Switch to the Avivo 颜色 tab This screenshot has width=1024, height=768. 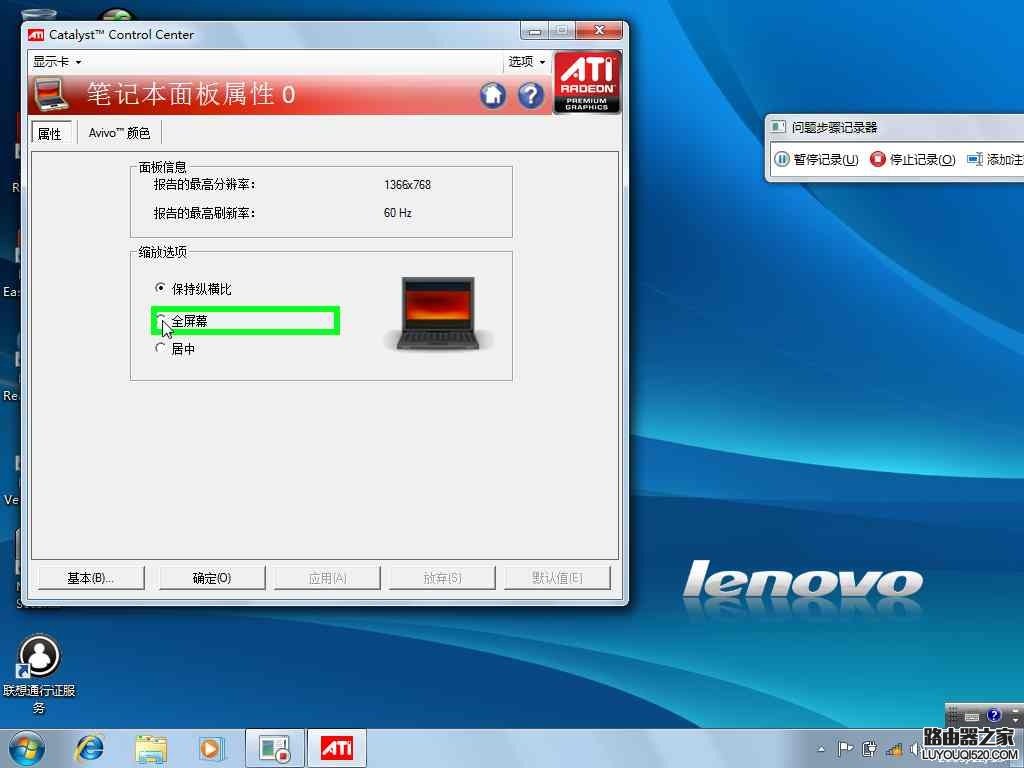tap(118, 132)
